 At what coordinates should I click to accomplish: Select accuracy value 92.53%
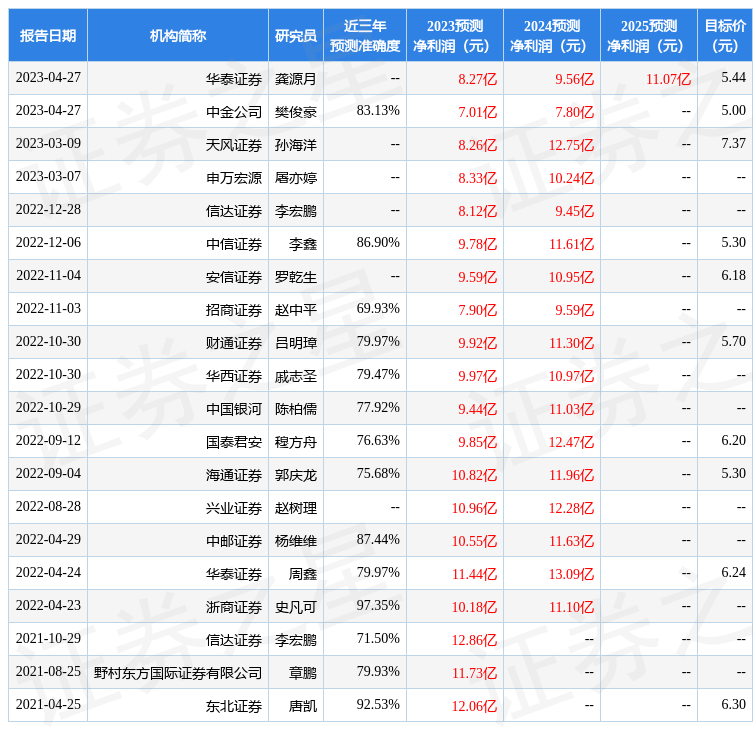378,705
